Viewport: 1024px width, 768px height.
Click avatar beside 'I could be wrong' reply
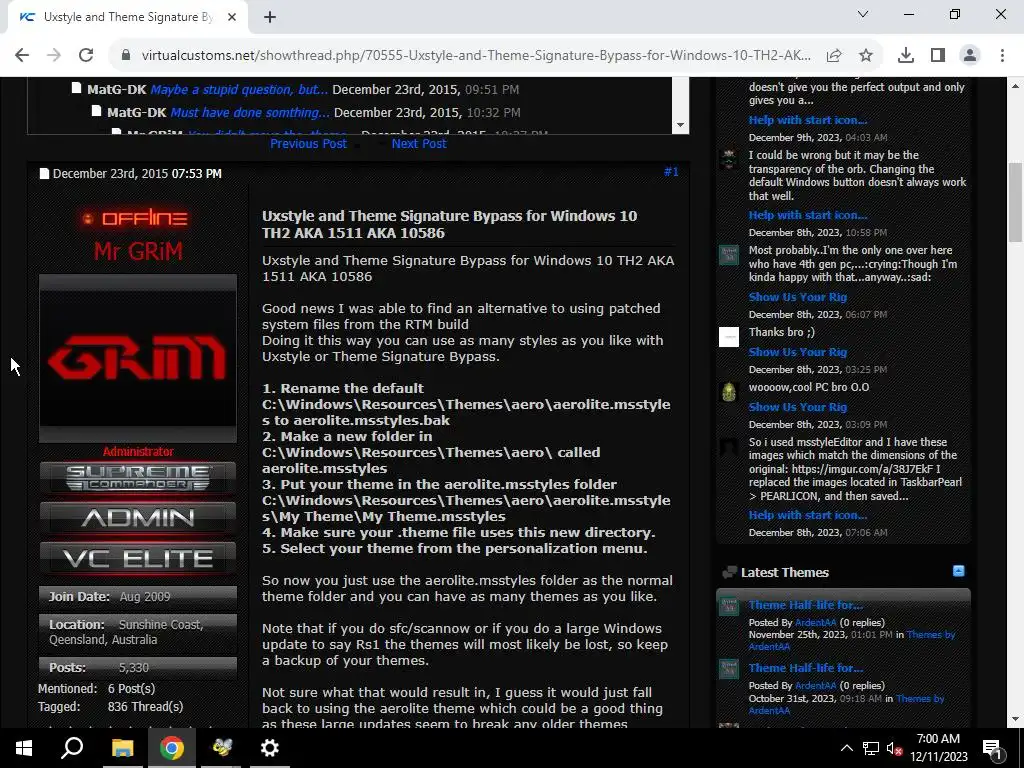coord(729,159)
